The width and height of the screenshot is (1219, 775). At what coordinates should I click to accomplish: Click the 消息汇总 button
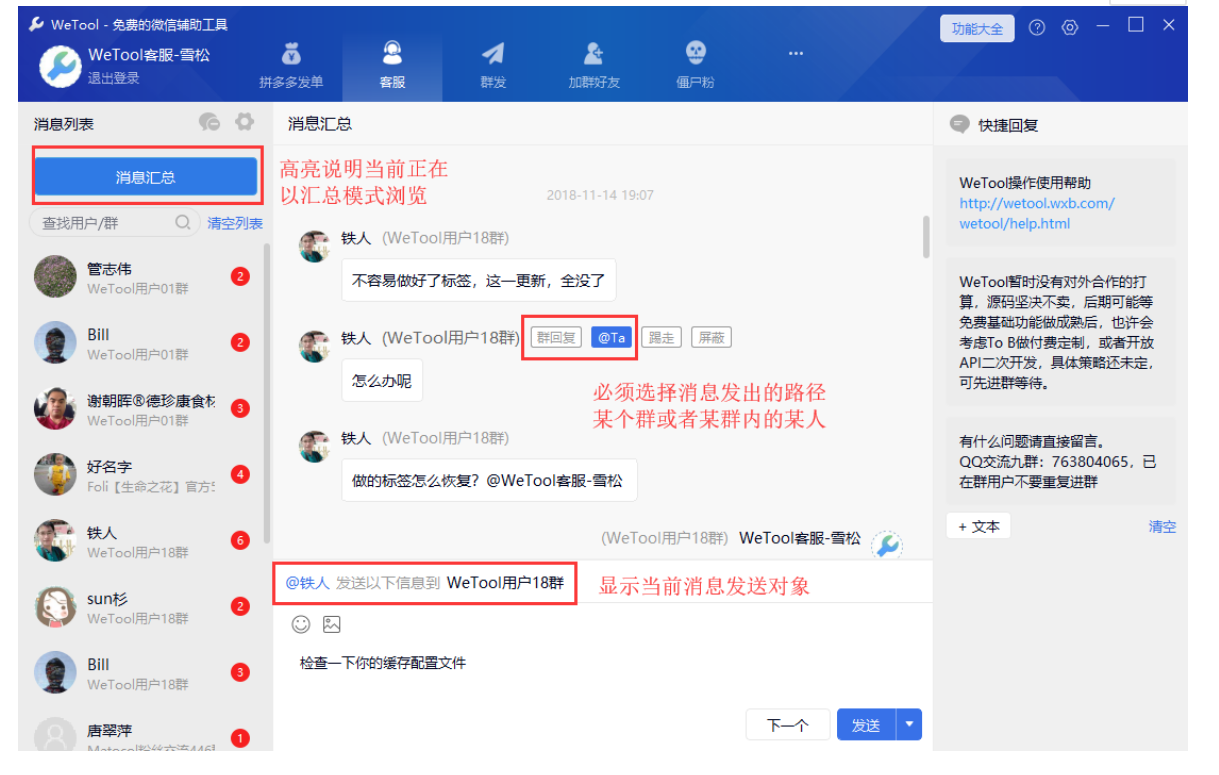(146, 177)
